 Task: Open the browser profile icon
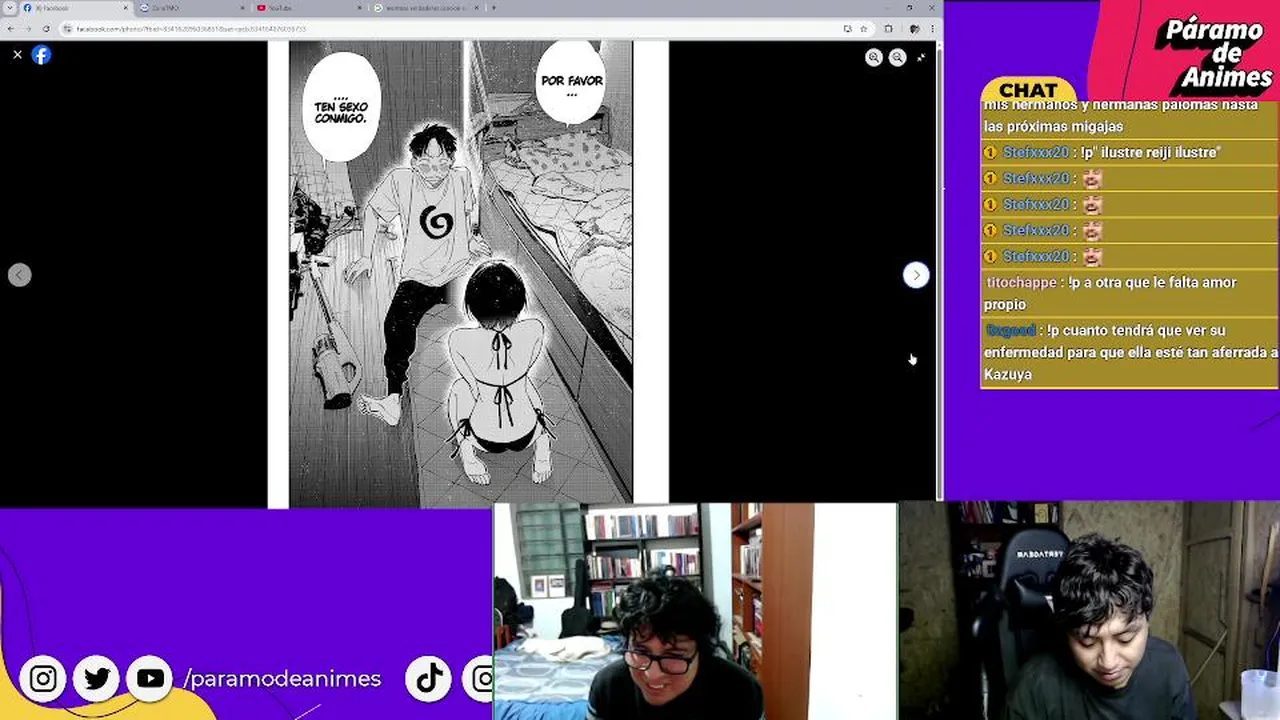914,29
